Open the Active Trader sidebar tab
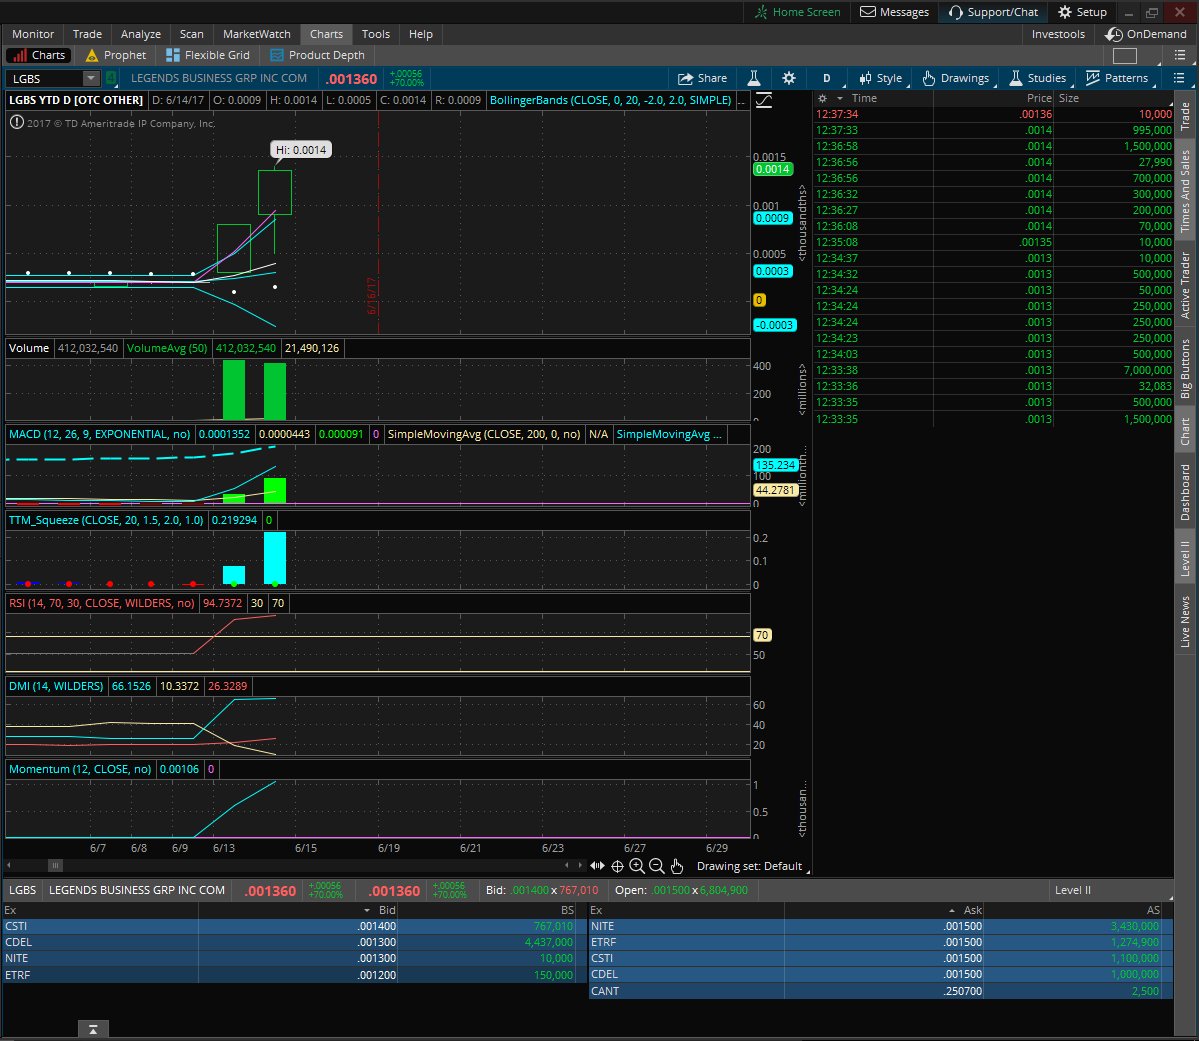Screen dimensions: 1199x1041 [1184, 285]
